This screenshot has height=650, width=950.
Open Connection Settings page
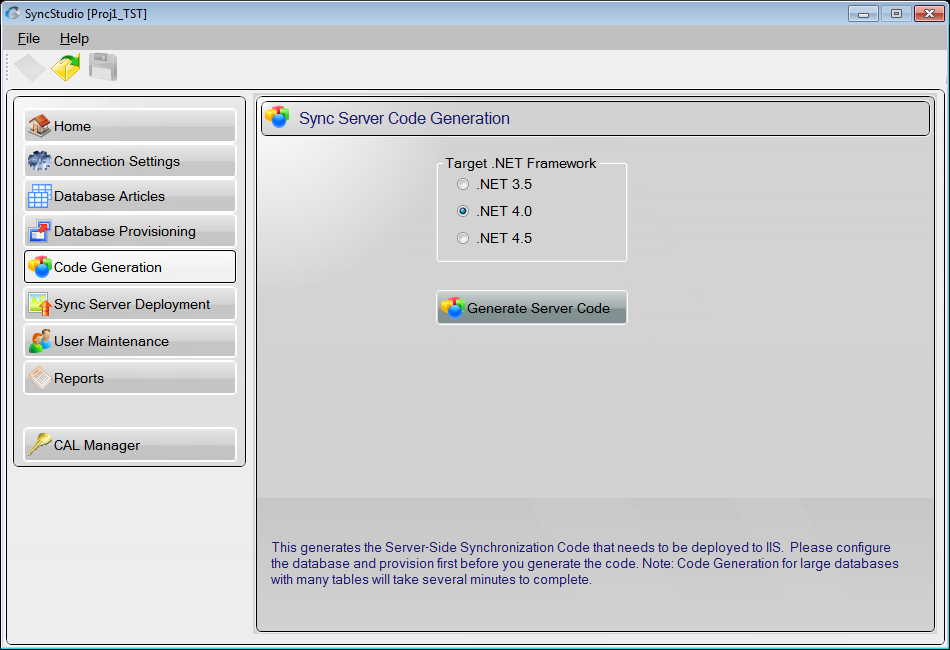130,161
